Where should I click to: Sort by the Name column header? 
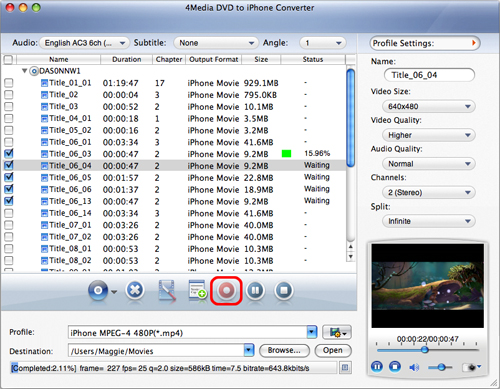tap(59, 59)
